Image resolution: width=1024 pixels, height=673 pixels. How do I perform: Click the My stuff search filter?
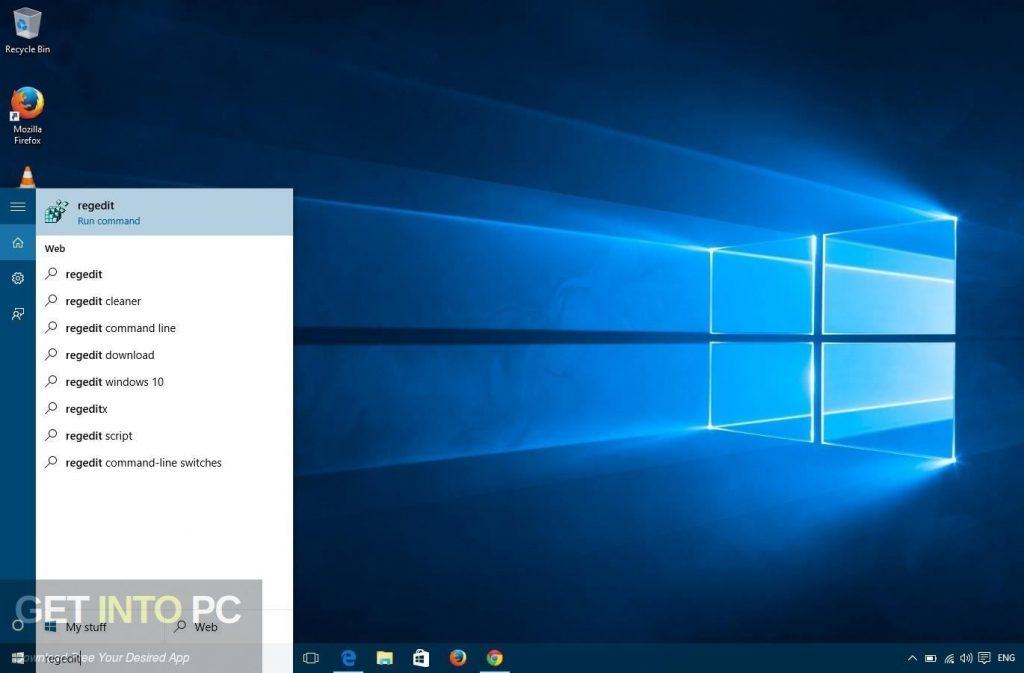[99, 627]
